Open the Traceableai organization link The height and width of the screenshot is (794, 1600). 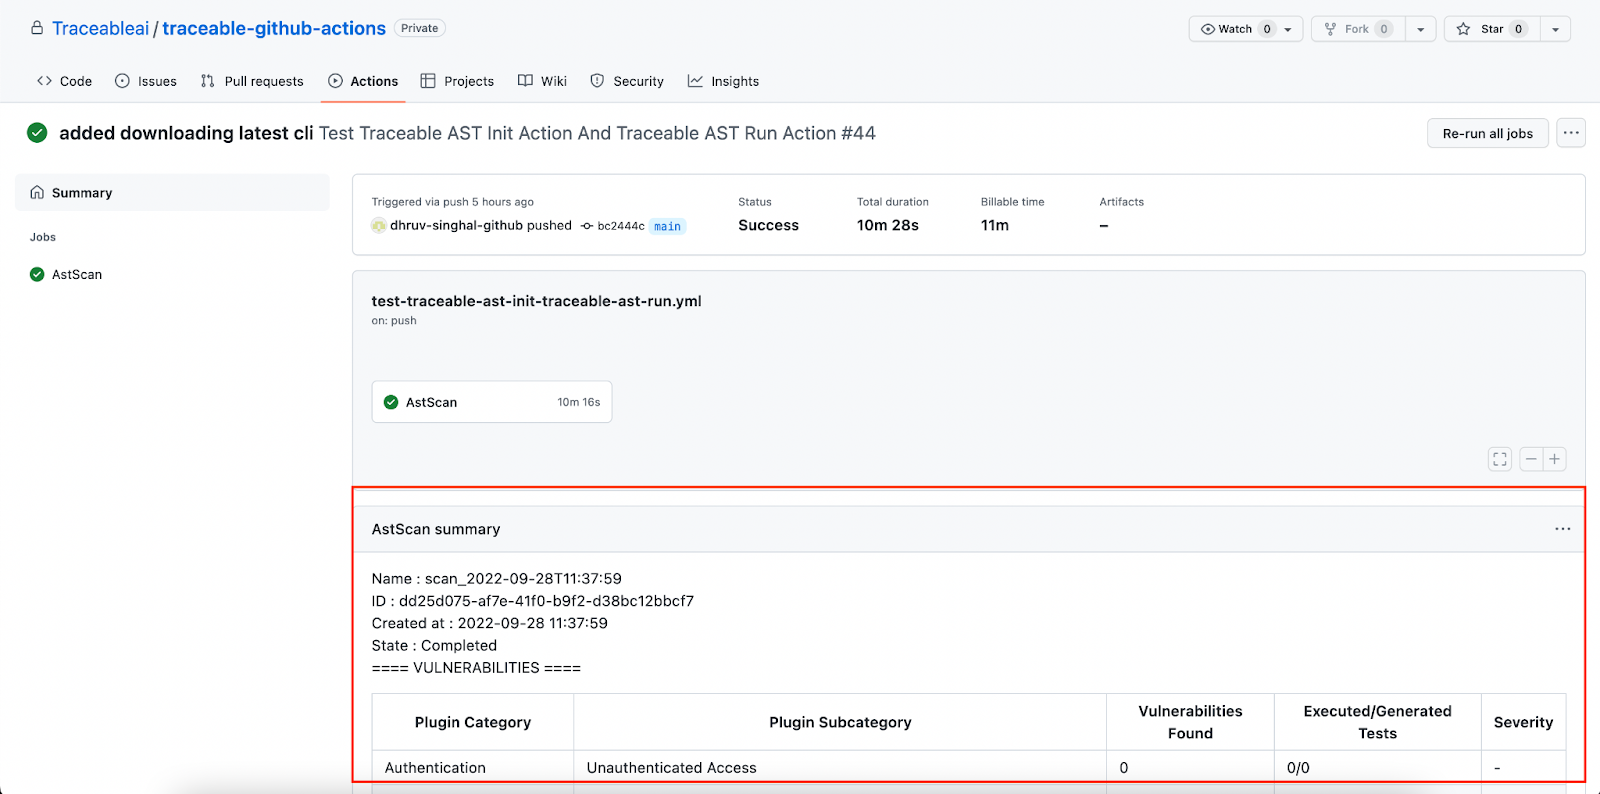coord(100,28)
